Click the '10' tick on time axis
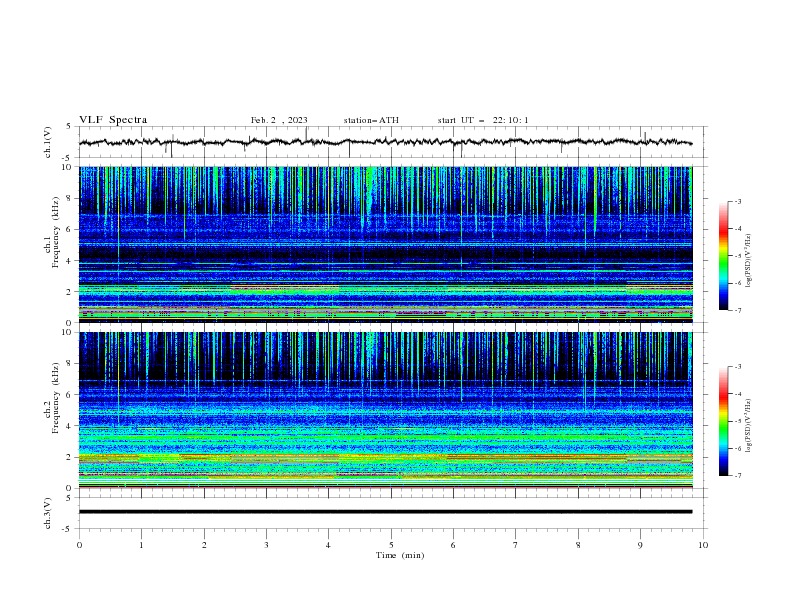The width and height of the screenshot is (792, 612). (703, 545)
